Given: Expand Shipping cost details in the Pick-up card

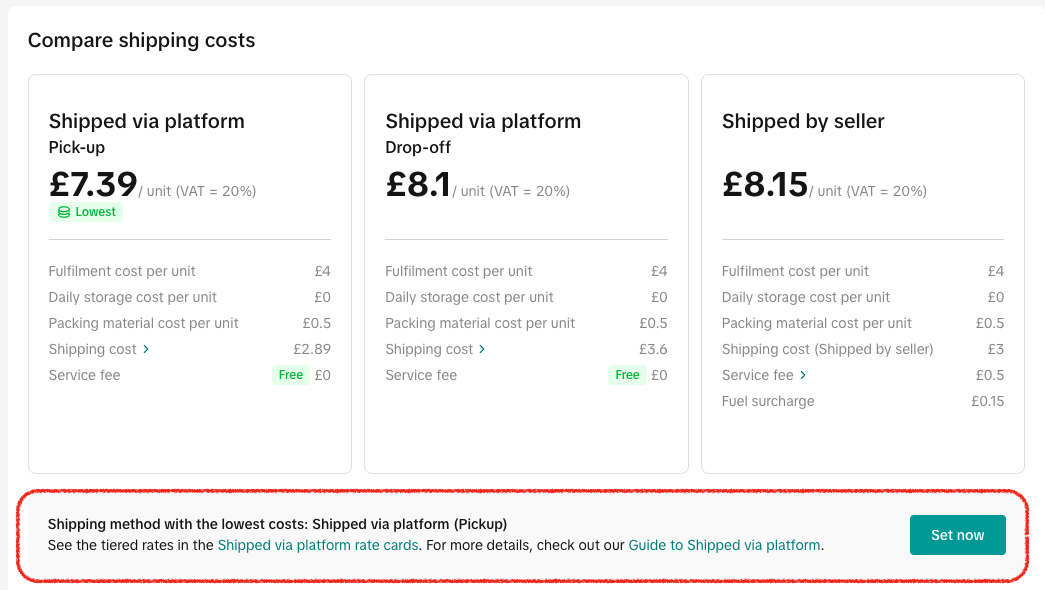Looking at the screenshot, I should point(146,349).
